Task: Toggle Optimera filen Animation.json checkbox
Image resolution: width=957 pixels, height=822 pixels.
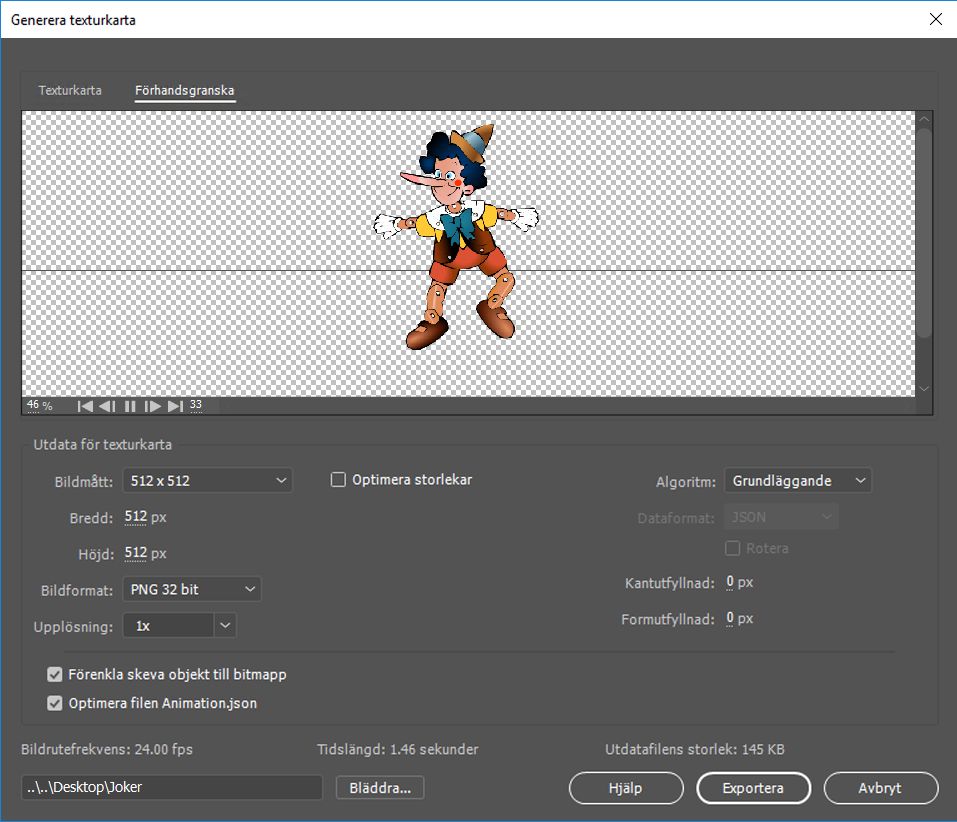Action: point(55,703)
